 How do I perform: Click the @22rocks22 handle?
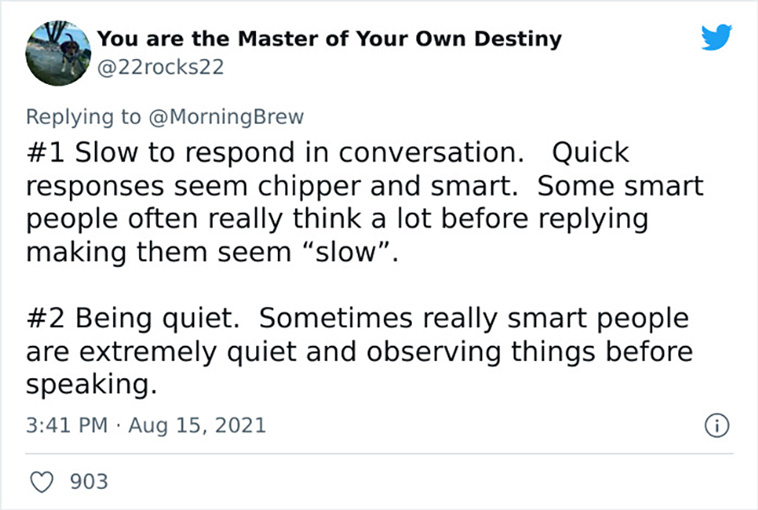point(160,67)
